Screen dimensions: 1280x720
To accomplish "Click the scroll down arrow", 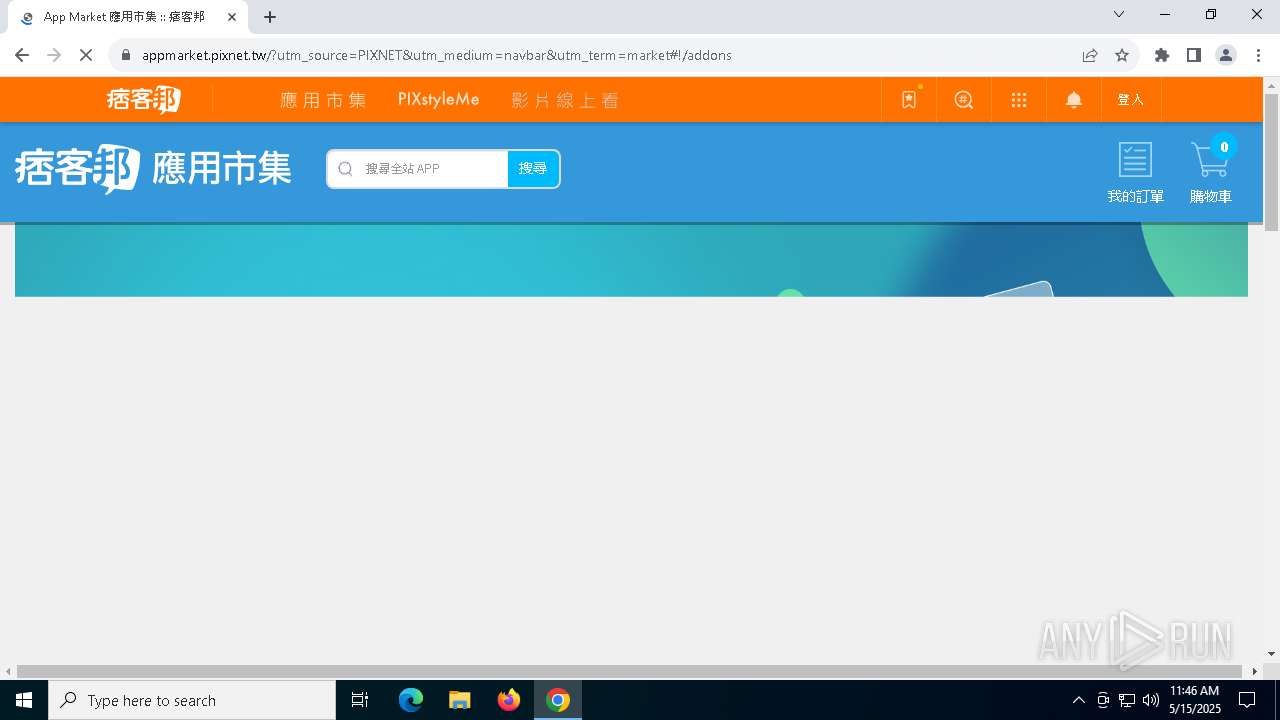I will pyautogui.click(x=1271, y=653).
